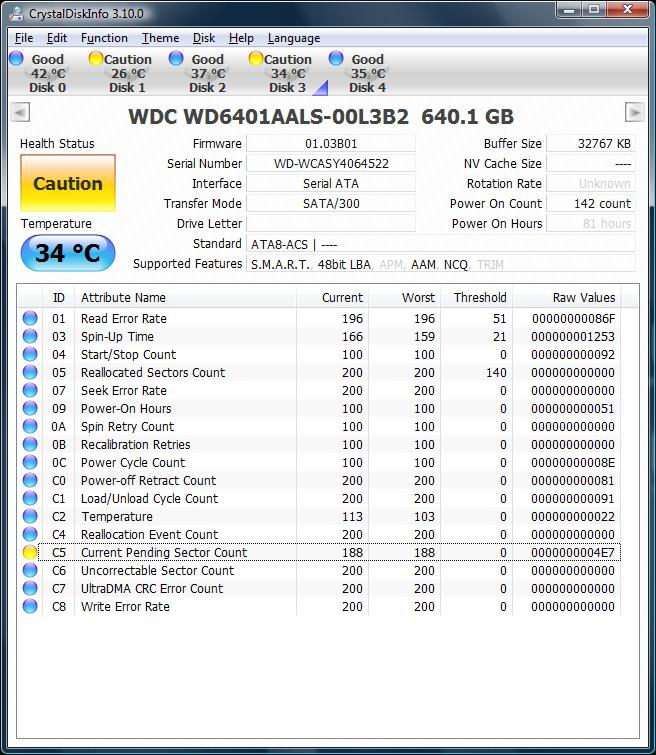Image resolution: width=656 pixels, height=755 pixels.
Task: Click blue status icon for Read Error Rate
Action: tap(30, 318)
